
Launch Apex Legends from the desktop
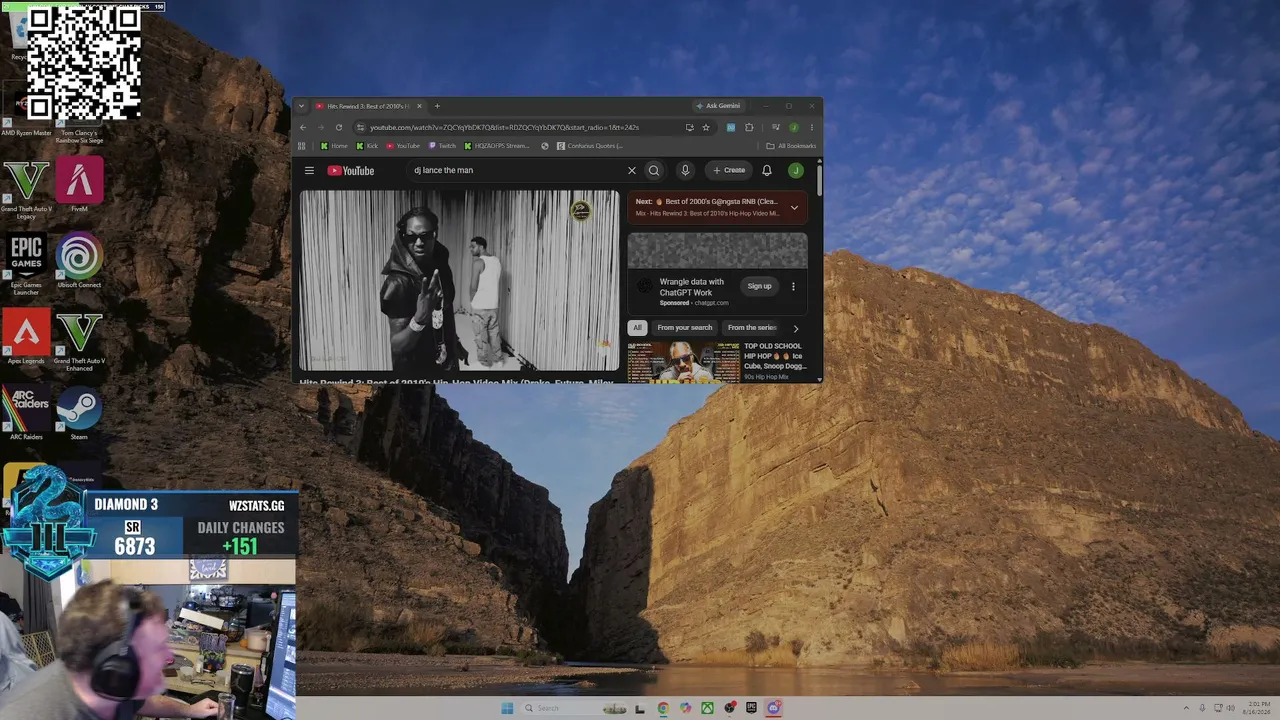[26, 338]
